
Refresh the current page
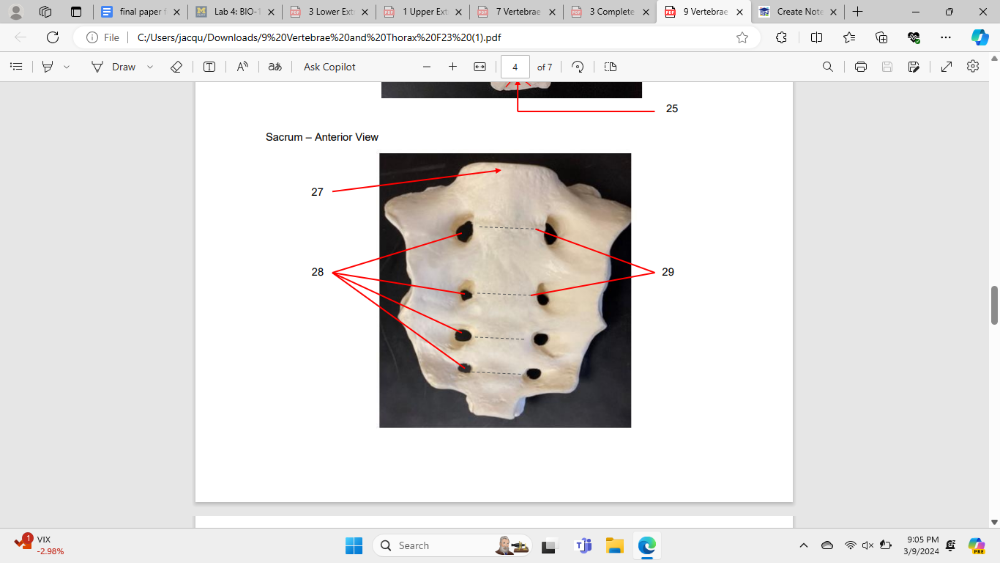click(53, 37)
